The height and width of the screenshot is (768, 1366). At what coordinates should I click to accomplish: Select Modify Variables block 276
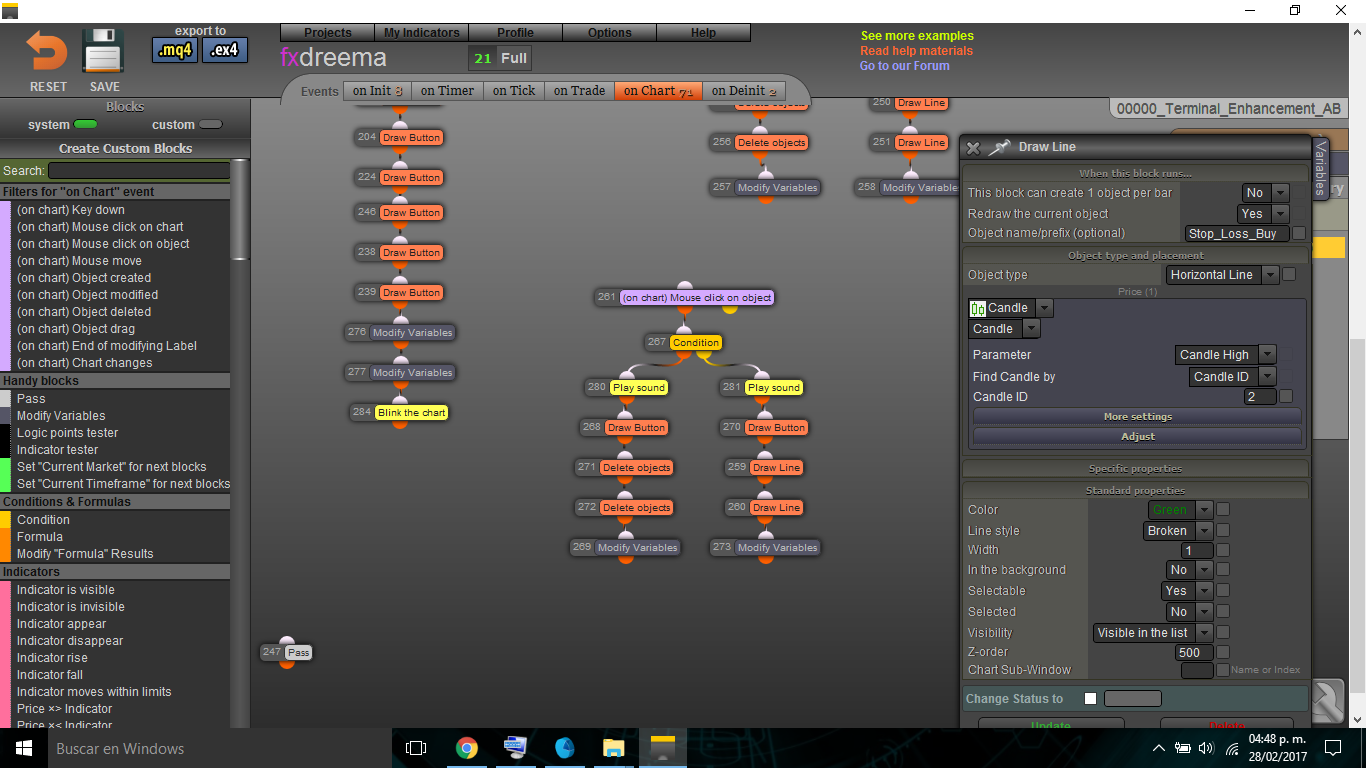coord(412,332)
